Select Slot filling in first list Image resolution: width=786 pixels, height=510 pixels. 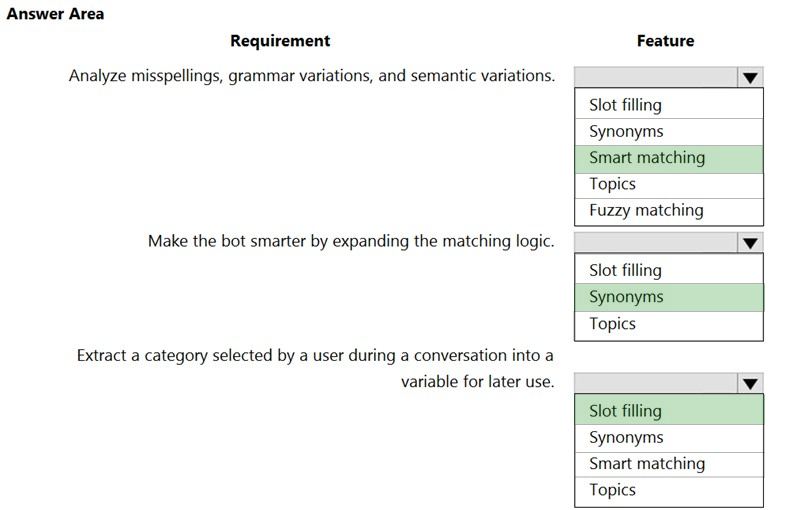669,105
